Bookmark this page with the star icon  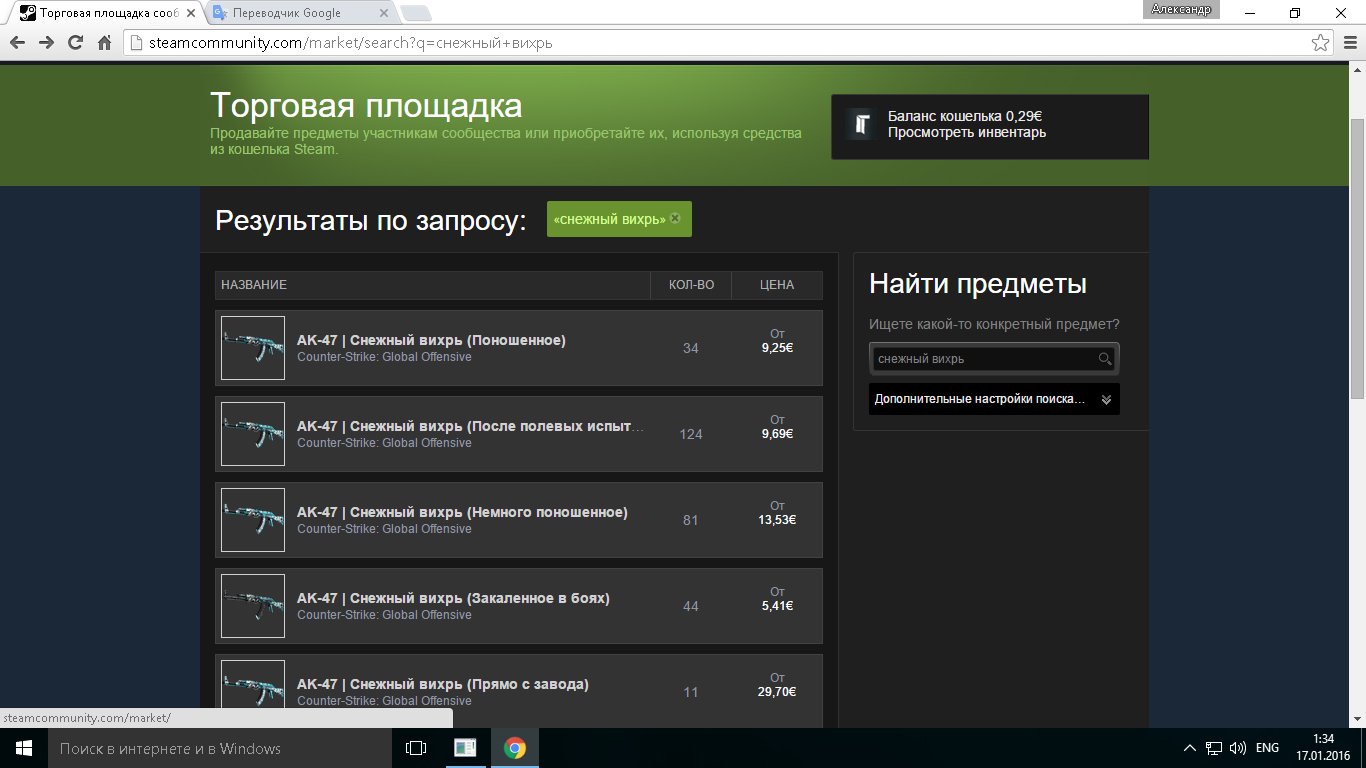1320,43
